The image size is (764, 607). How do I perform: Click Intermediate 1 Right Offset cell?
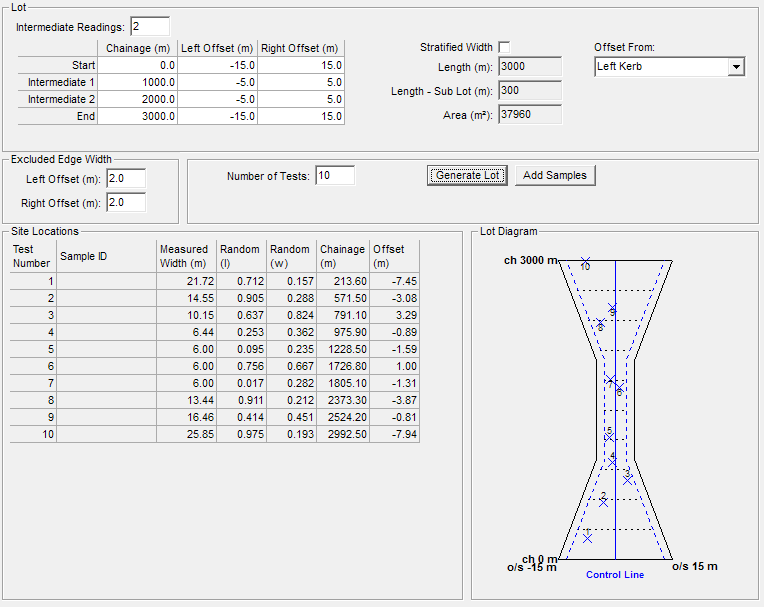tap(300, 82)
